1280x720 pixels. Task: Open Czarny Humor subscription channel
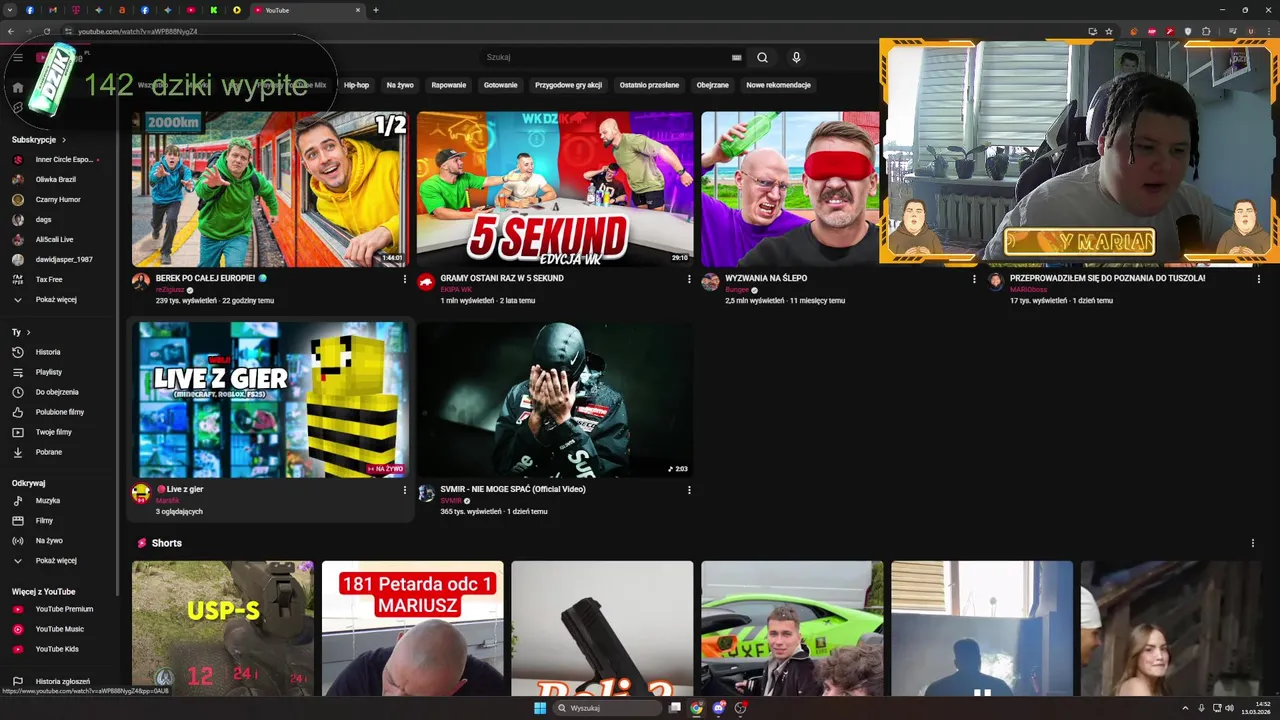coord(56,199)
